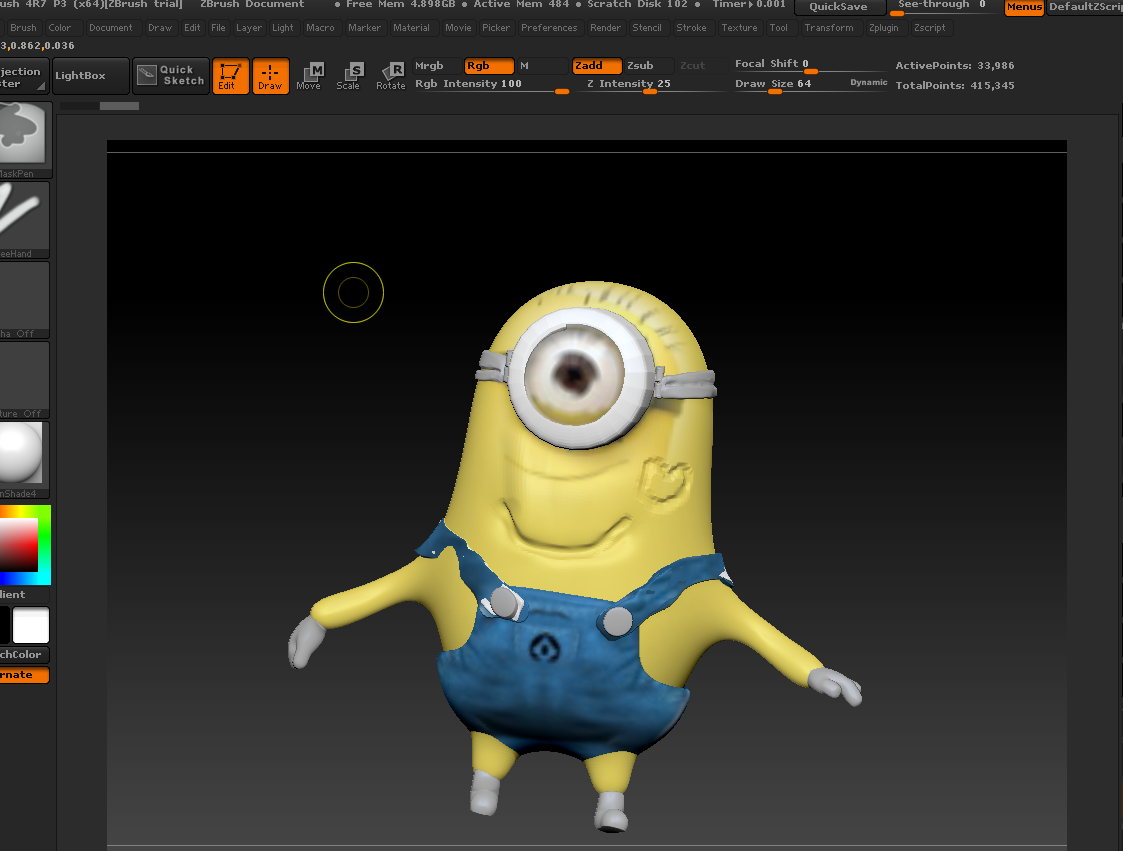Switch to the Scale tool
Screen dimensions: 1123x851
pyautogui.click(x=349, y=76)
